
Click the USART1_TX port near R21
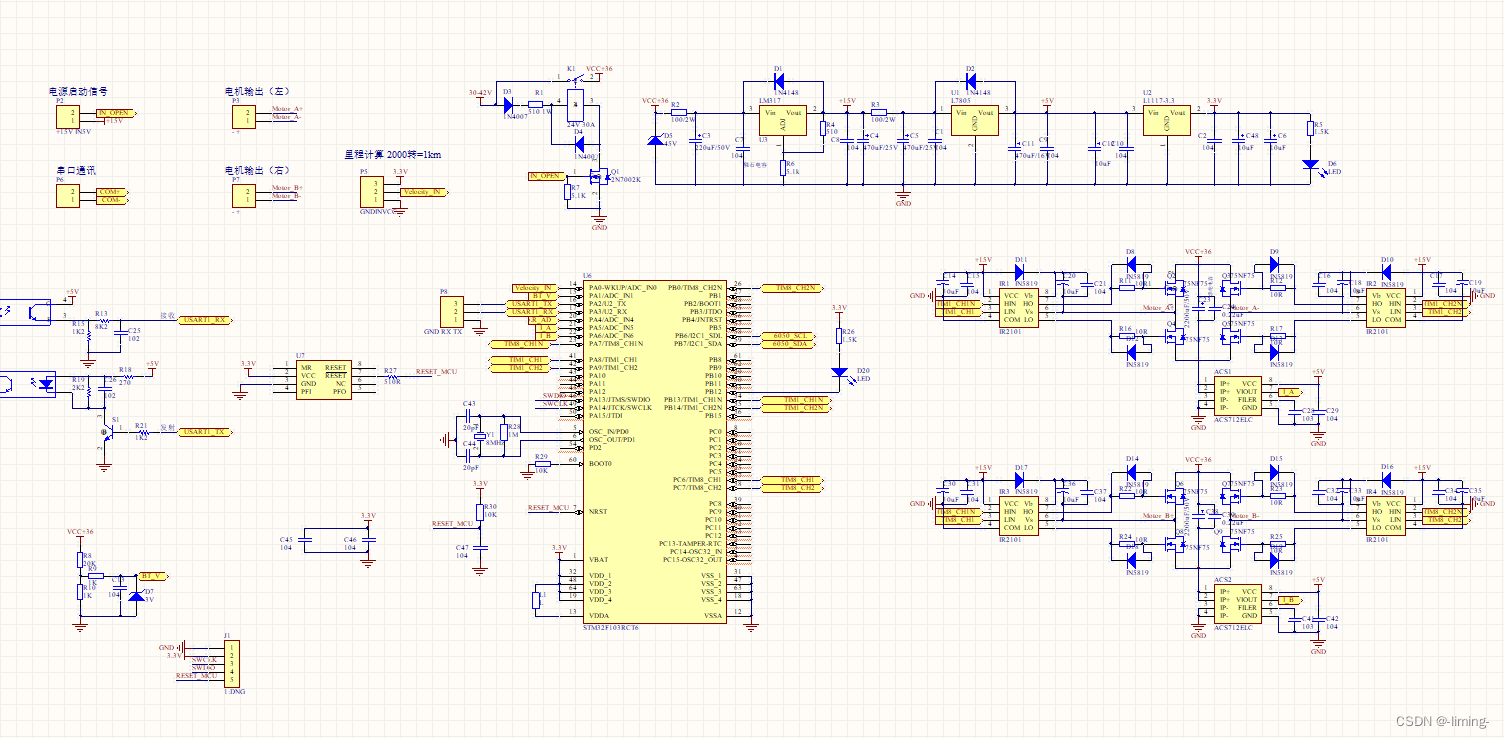coord(206,432)
